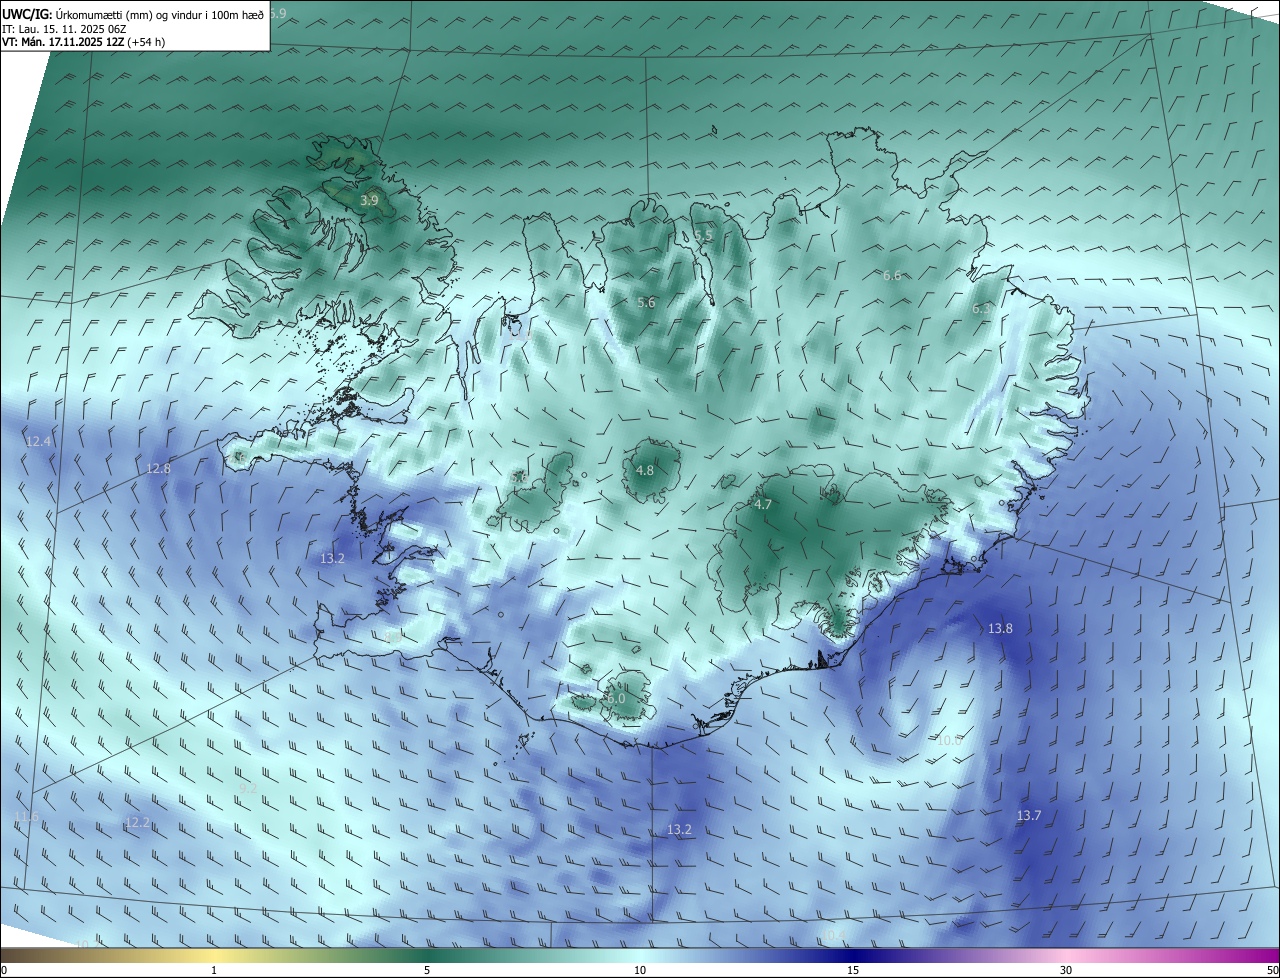This screenshot has width=1280, height=978.
Task: Click the 5 tick on the color scale
Action: coord(427,970)
